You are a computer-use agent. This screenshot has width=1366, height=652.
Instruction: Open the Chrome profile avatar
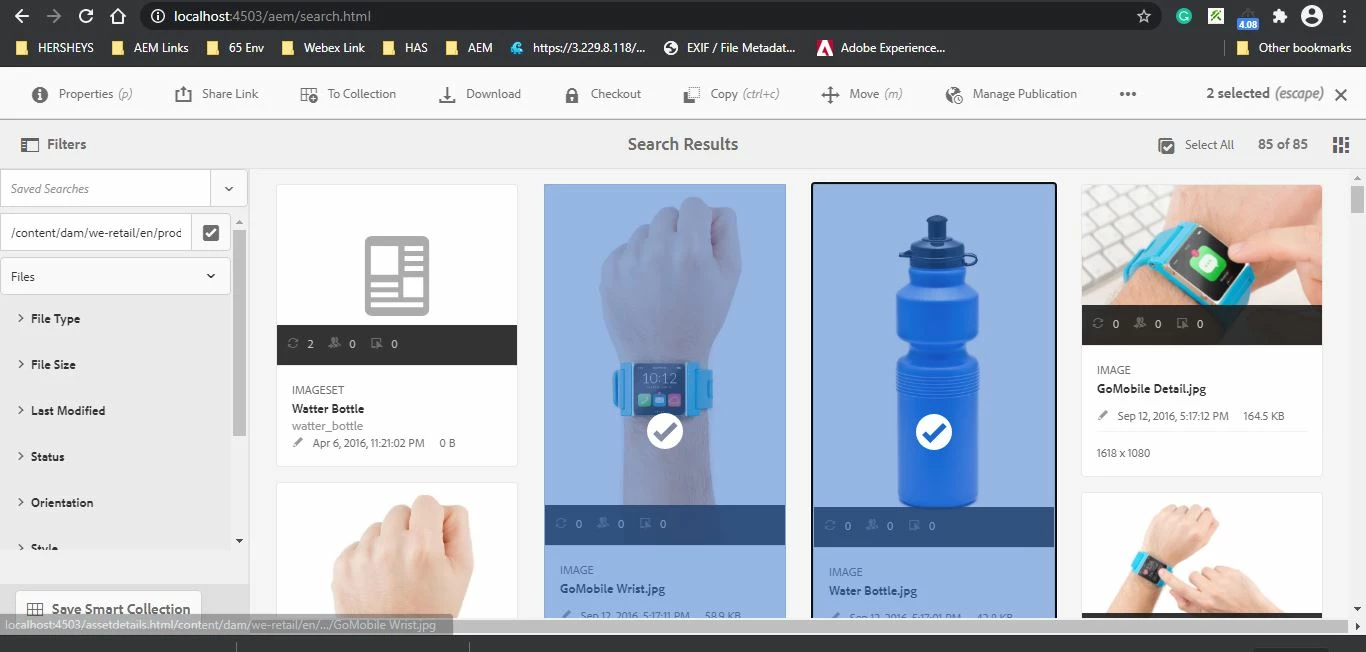point(1311,16)
